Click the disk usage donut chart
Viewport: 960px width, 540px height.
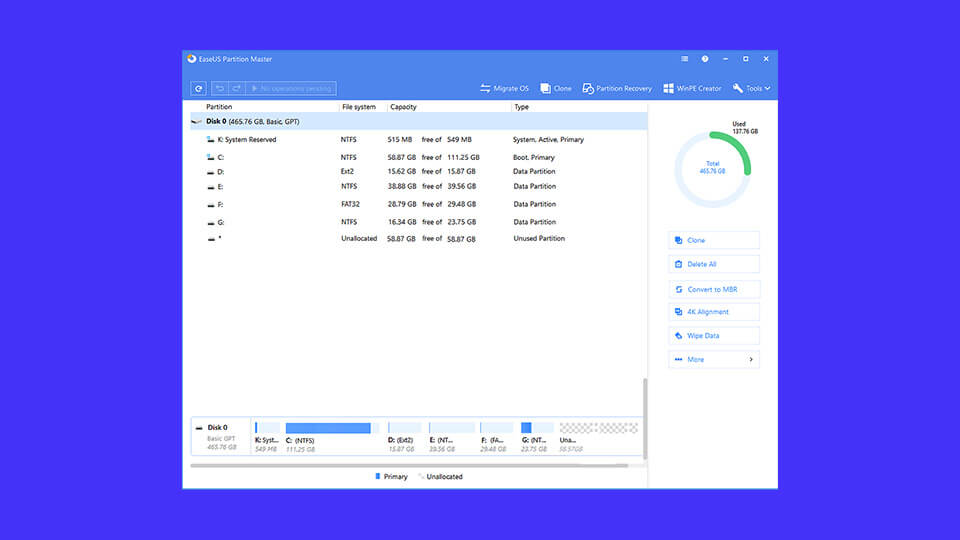[x=713, y=170]
